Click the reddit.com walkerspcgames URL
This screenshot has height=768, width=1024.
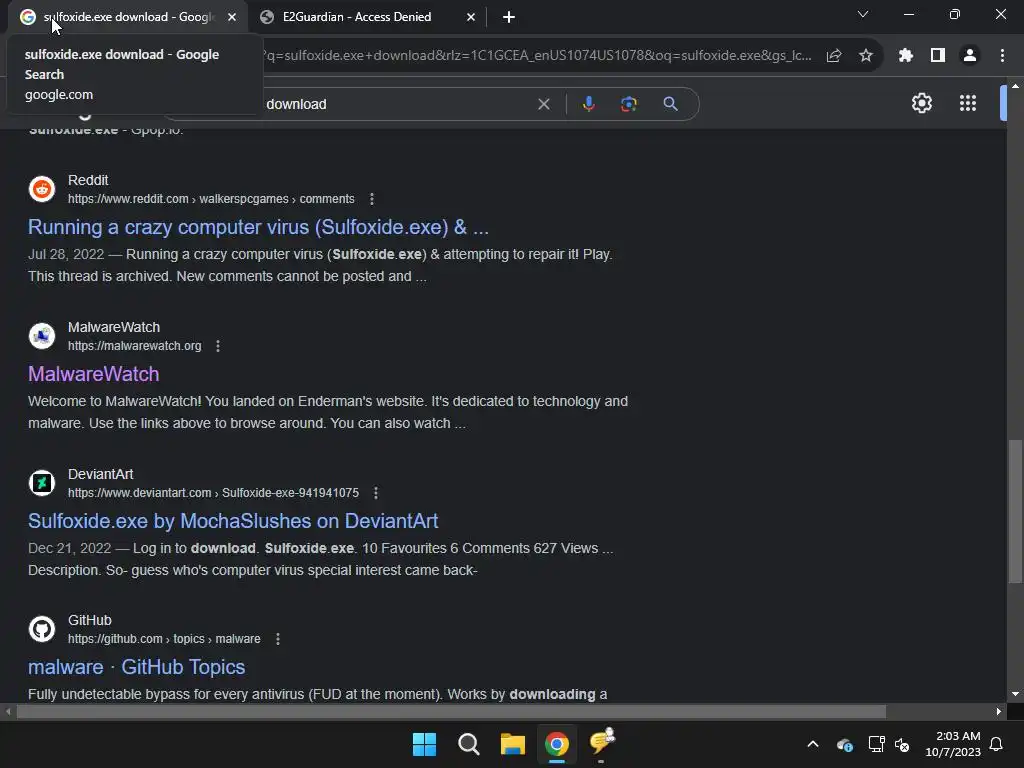point(211,199)
